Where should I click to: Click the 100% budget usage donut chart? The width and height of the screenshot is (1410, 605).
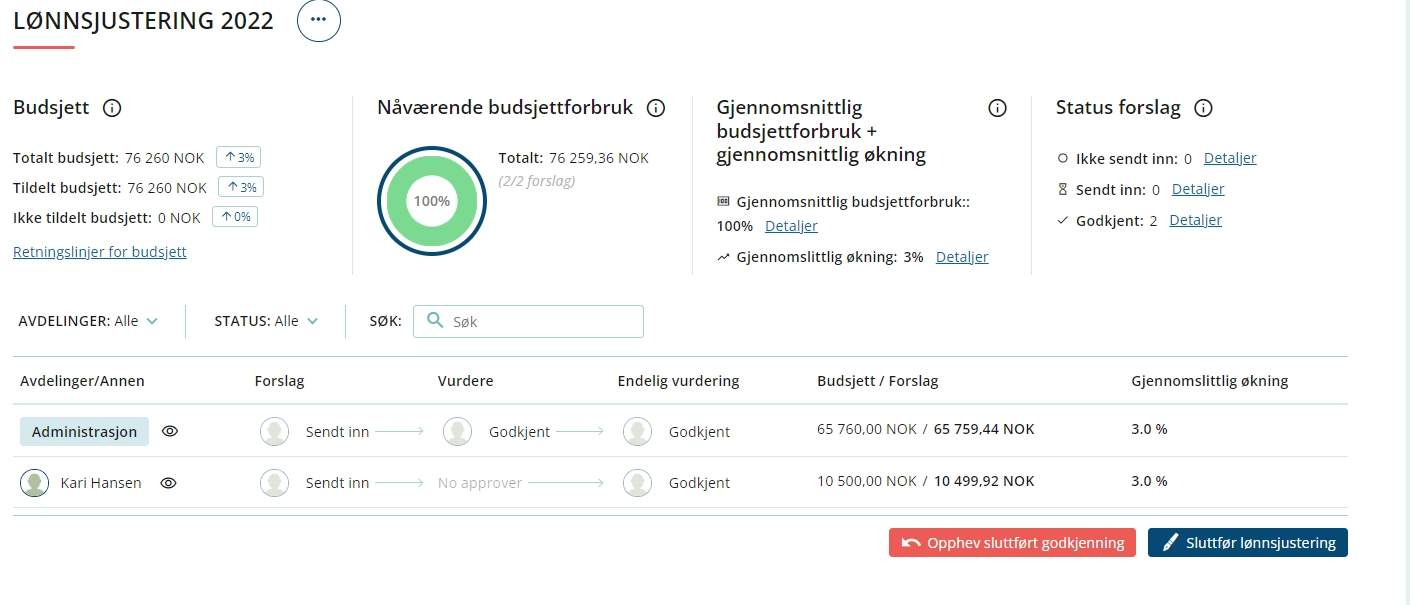[431, 201]
